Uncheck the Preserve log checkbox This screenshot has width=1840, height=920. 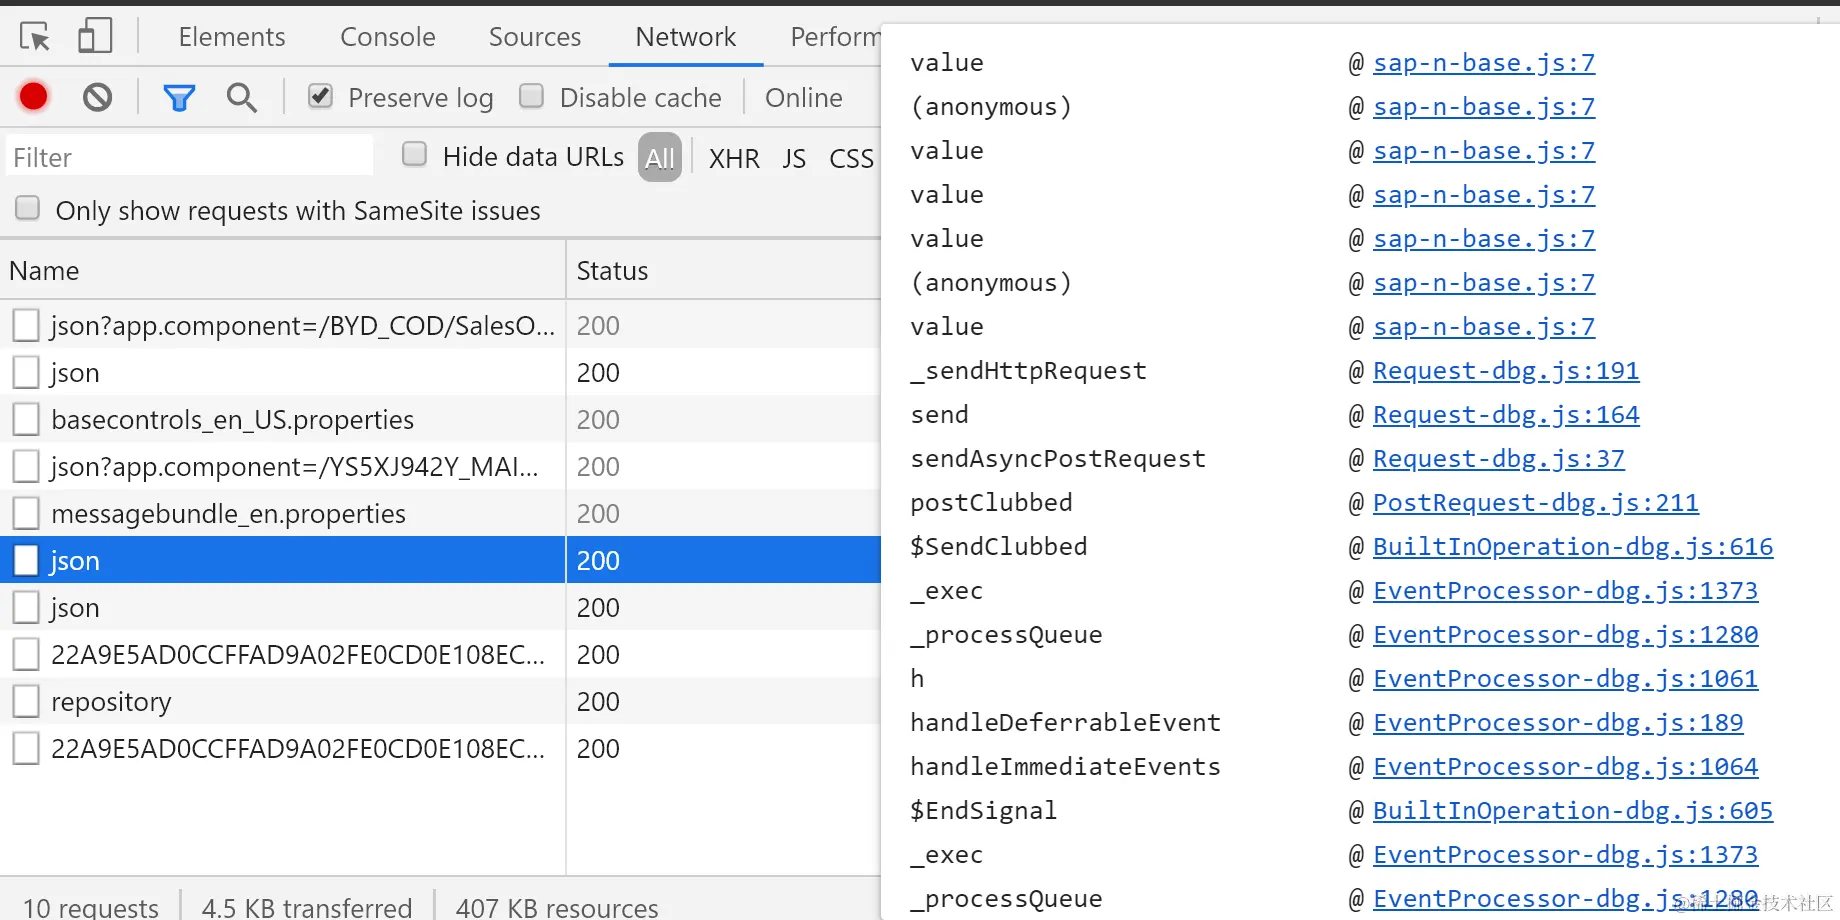(320, 96)
